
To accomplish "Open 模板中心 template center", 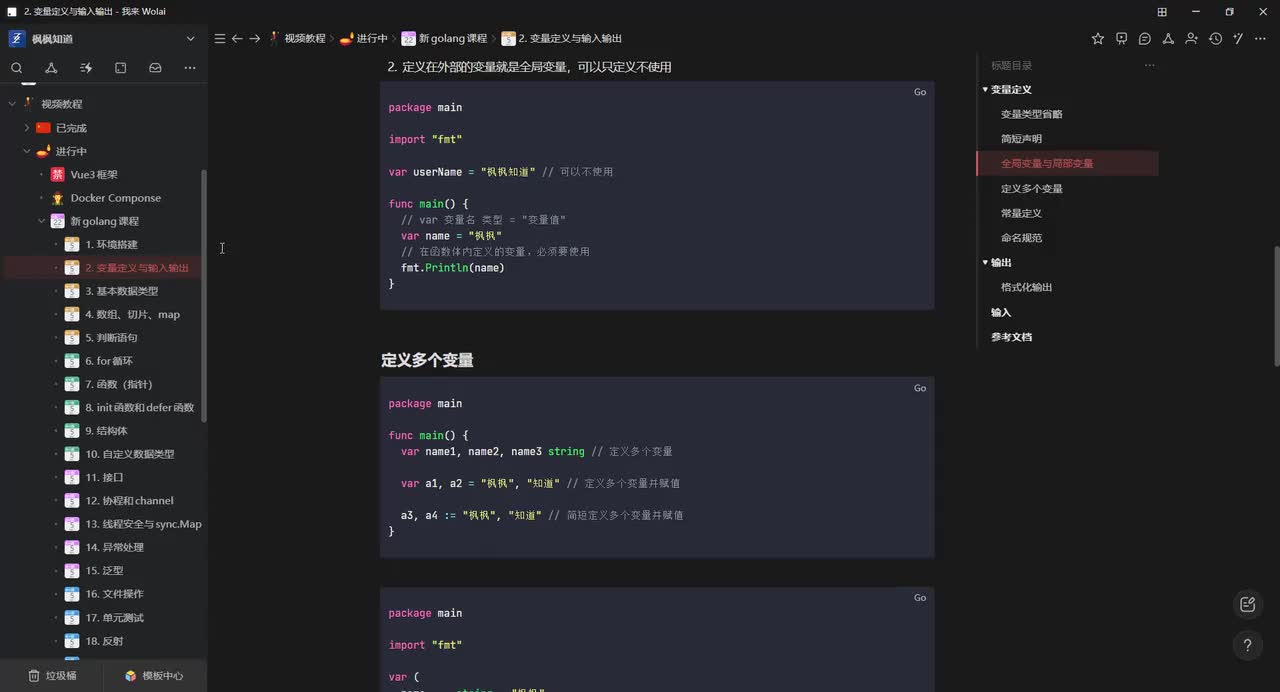I will click(x=154, y=676).
